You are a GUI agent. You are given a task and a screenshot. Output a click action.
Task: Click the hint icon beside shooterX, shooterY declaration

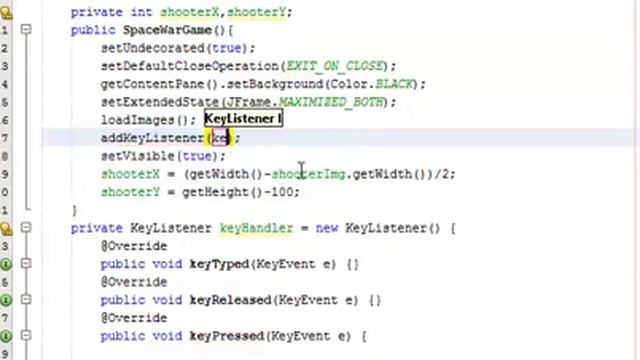[x=6, y=13]
